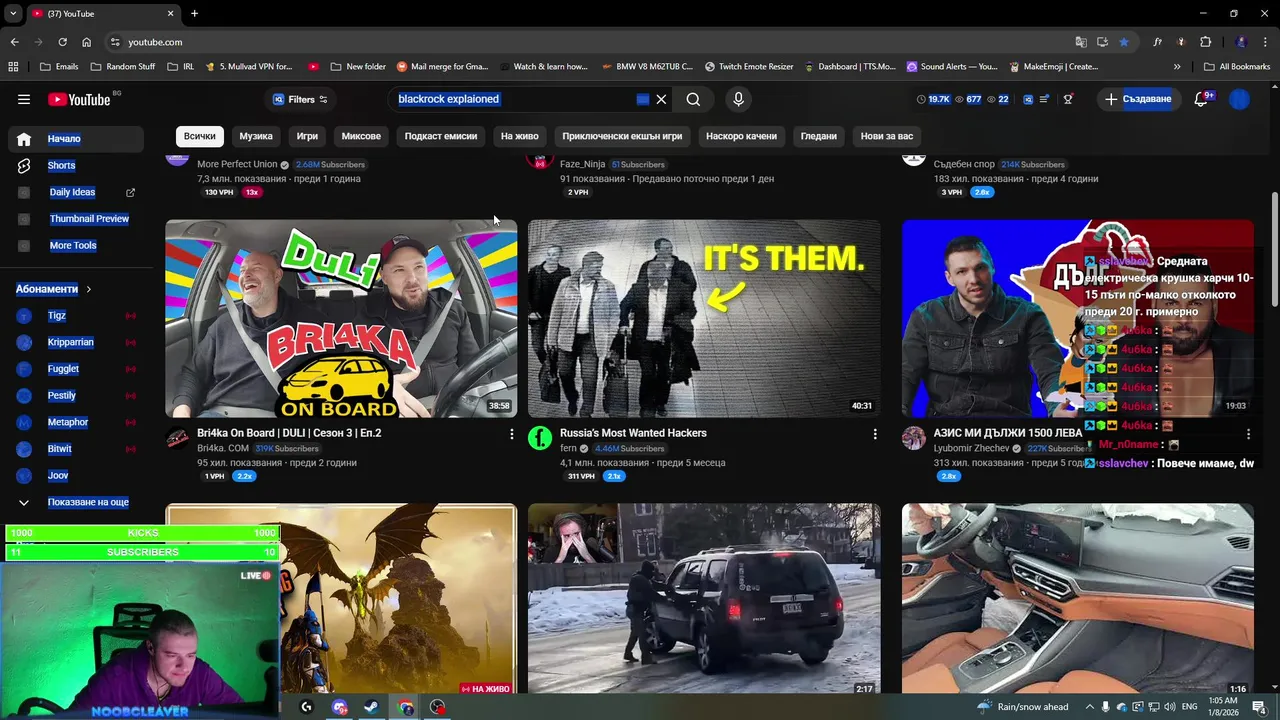Viewport: 1280px width, 720px height.
Task: Open More Tools in the sidebar
Action: point(73,246)
